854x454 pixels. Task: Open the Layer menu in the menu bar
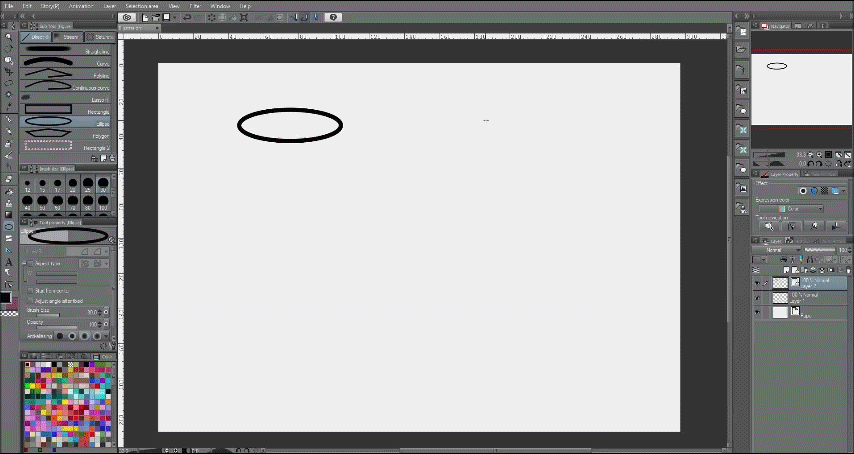coord(109,5)
